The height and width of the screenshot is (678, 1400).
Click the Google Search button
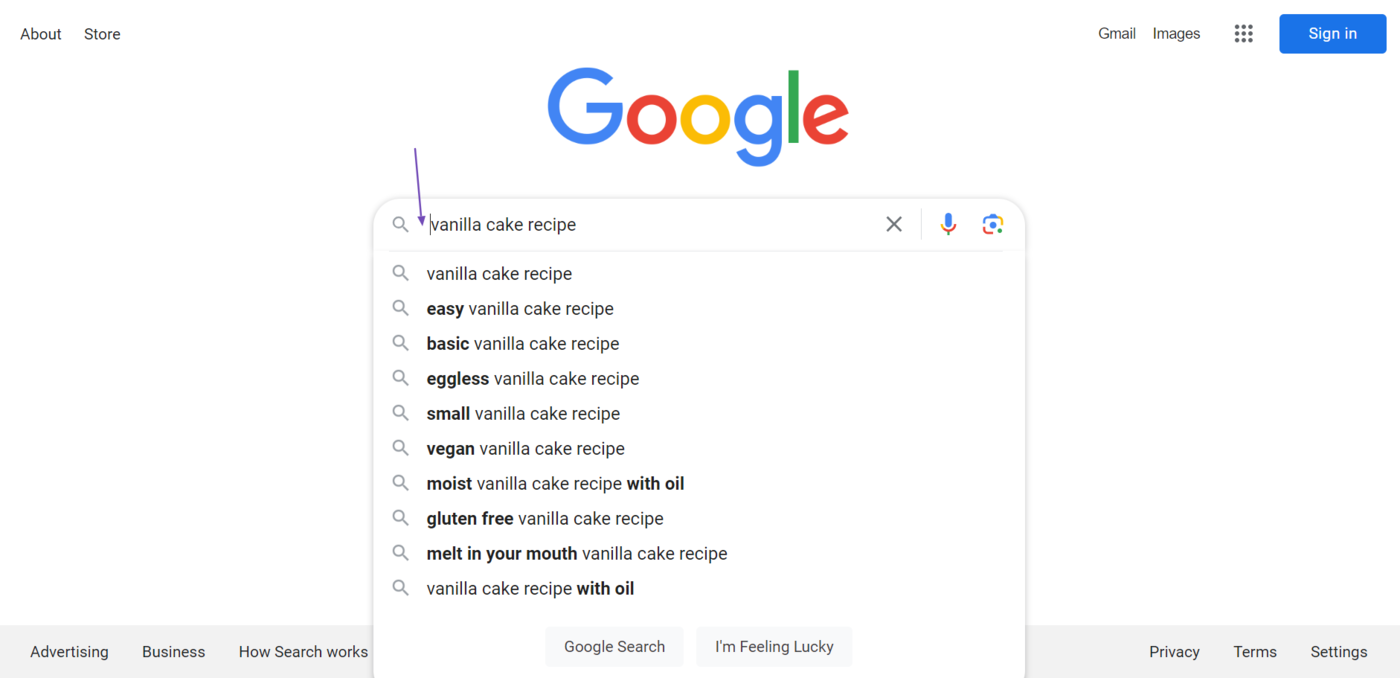[614, 646]
